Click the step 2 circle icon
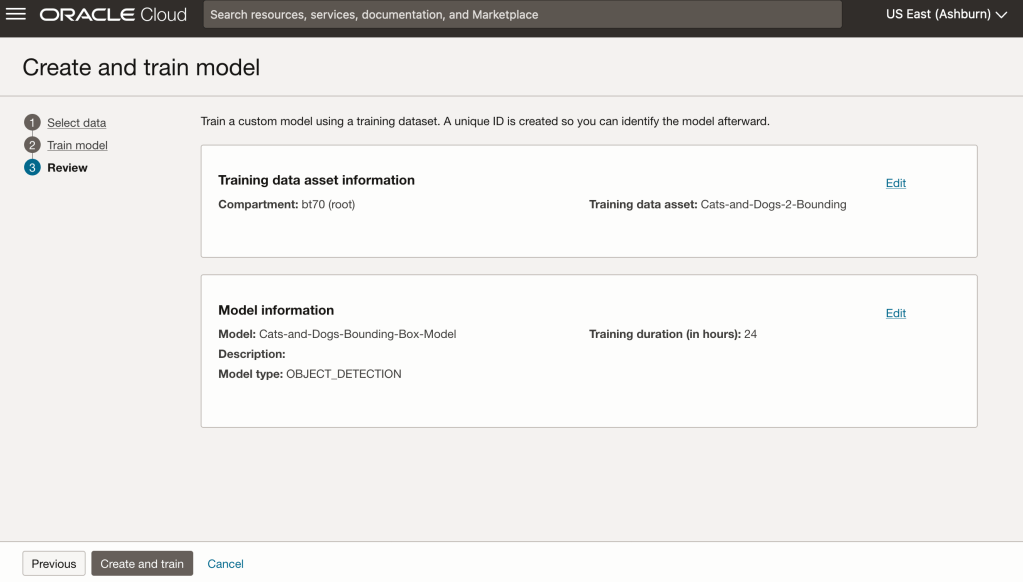1023x582 pixels. 32,145
